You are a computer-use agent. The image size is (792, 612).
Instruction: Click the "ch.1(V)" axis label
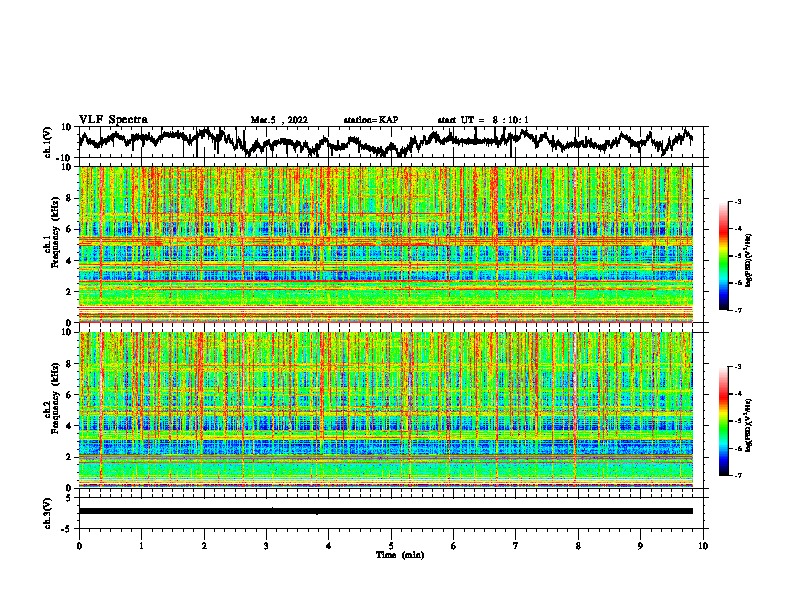pyautogui.click(x=48, y=142)
